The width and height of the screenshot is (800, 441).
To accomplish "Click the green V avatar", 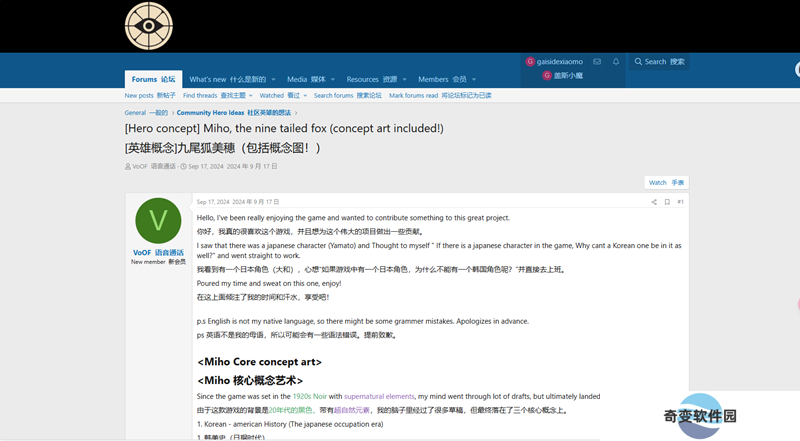I will (158, 220).
